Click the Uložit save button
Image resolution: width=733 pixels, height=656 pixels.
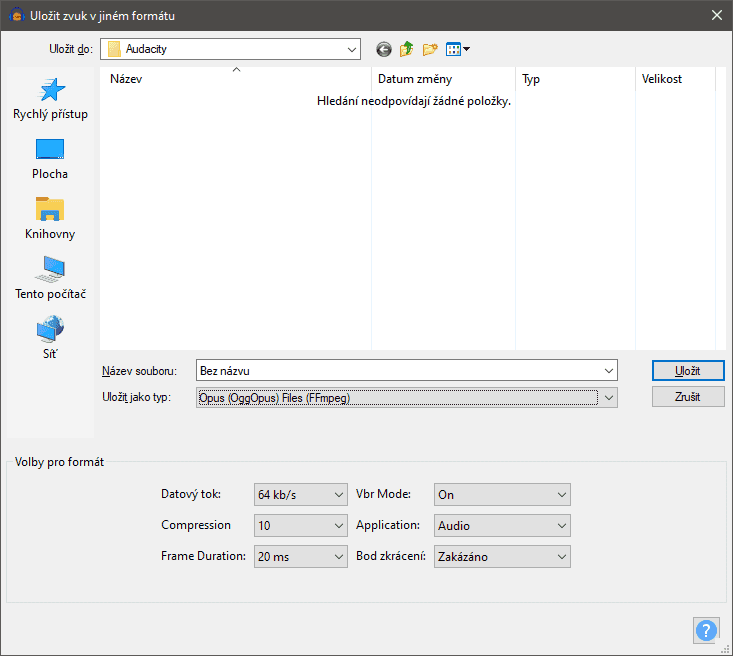[688, 371]
